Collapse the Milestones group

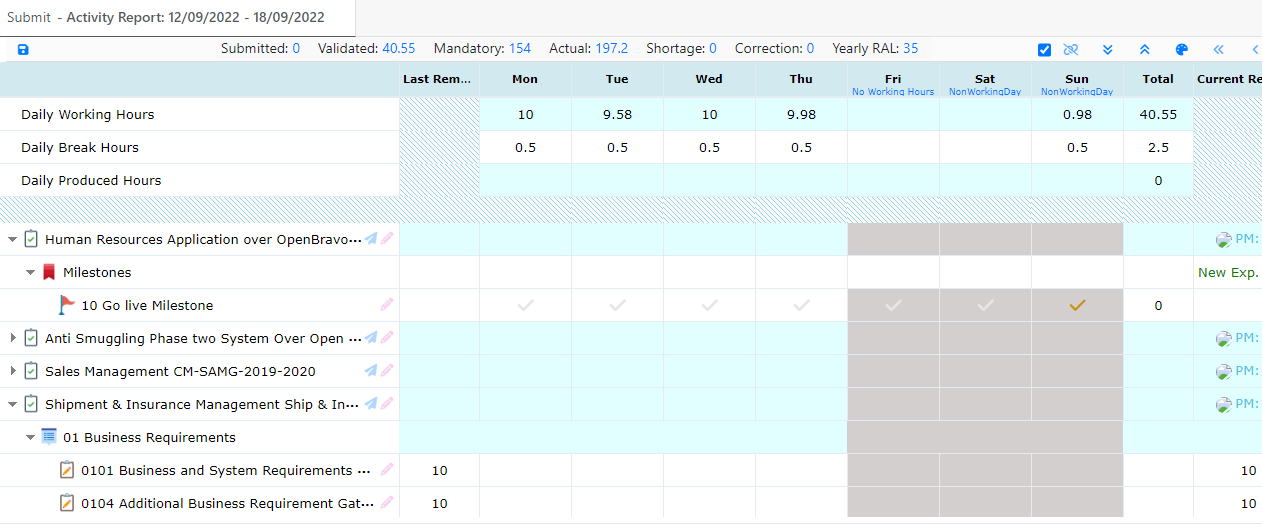[31, 272]
